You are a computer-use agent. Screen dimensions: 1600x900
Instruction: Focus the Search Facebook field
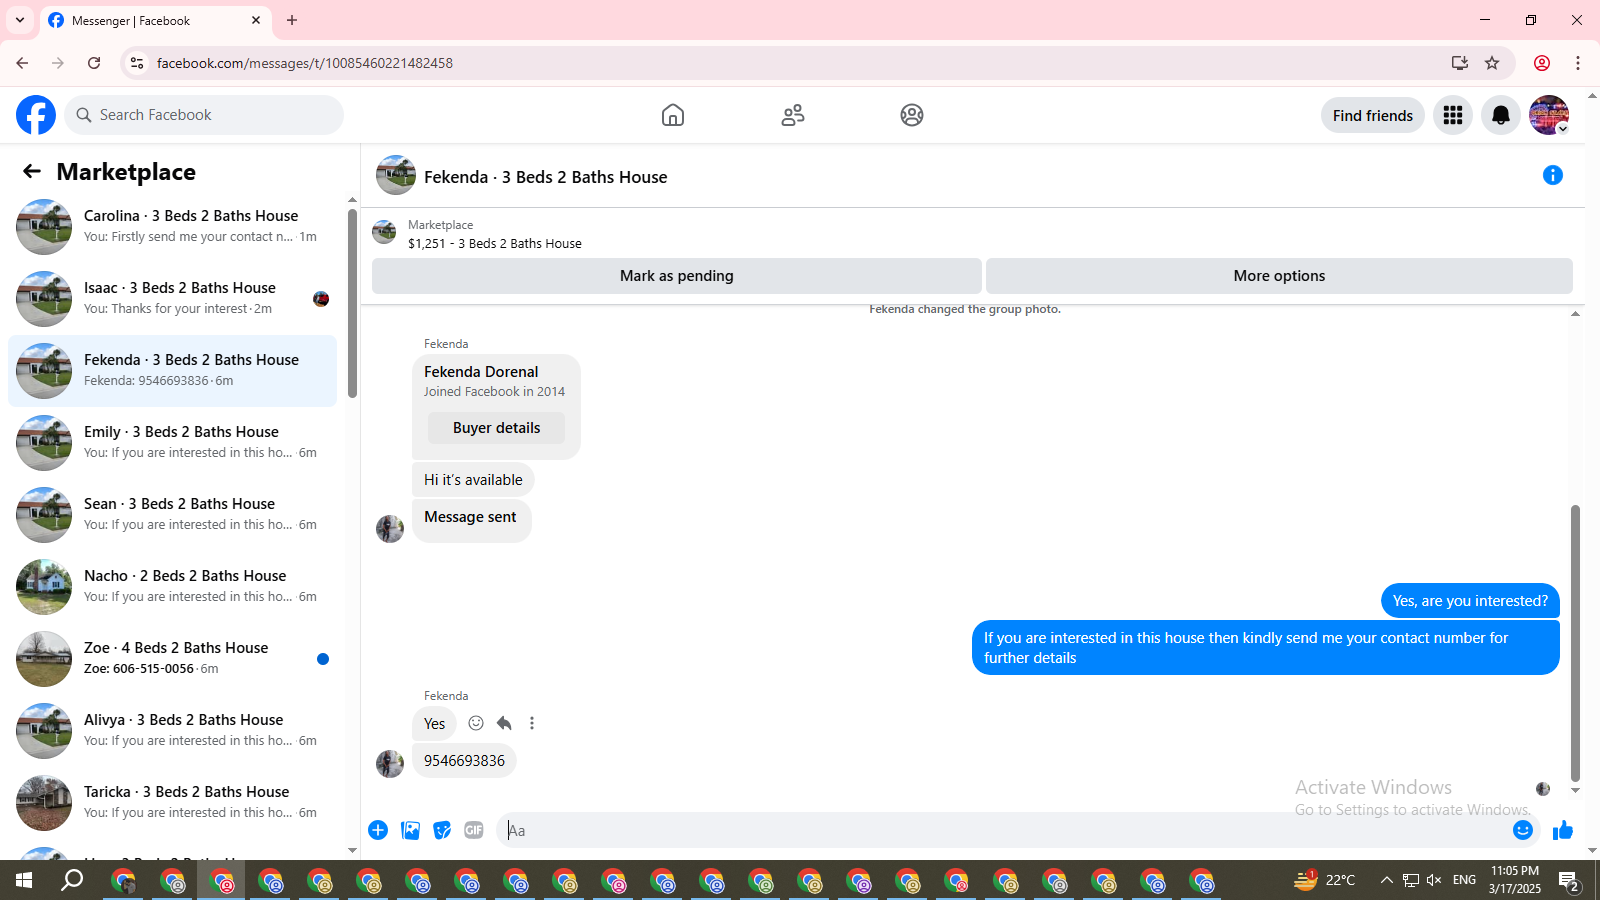point(204,115)
